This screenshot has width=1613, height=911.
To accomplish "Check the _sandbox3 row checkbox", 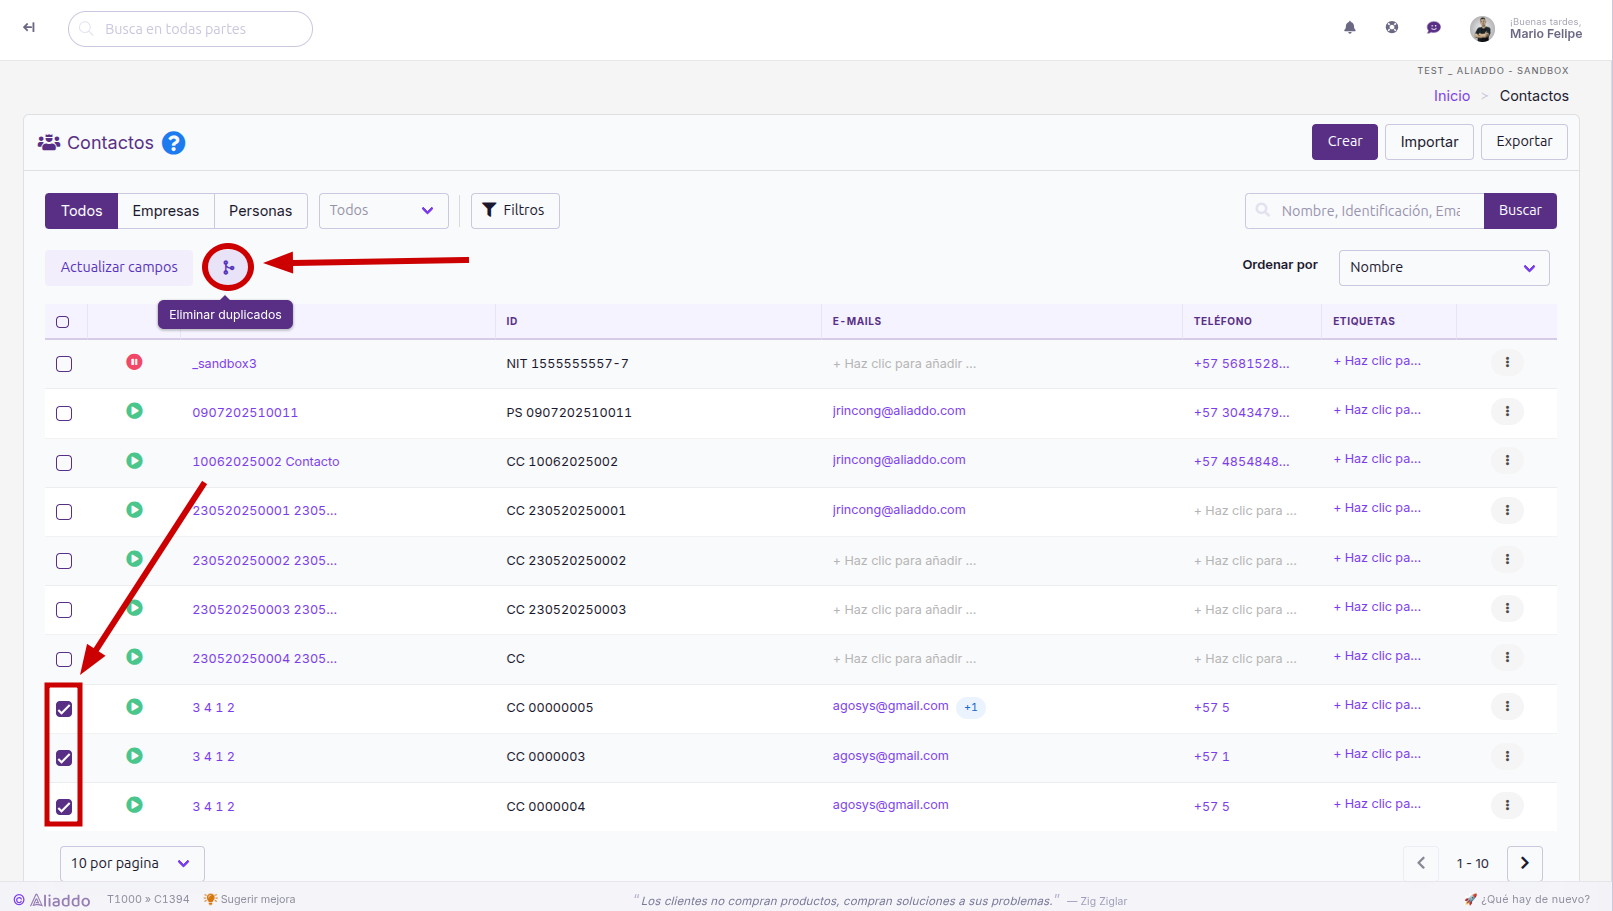I will coord(64,364).
